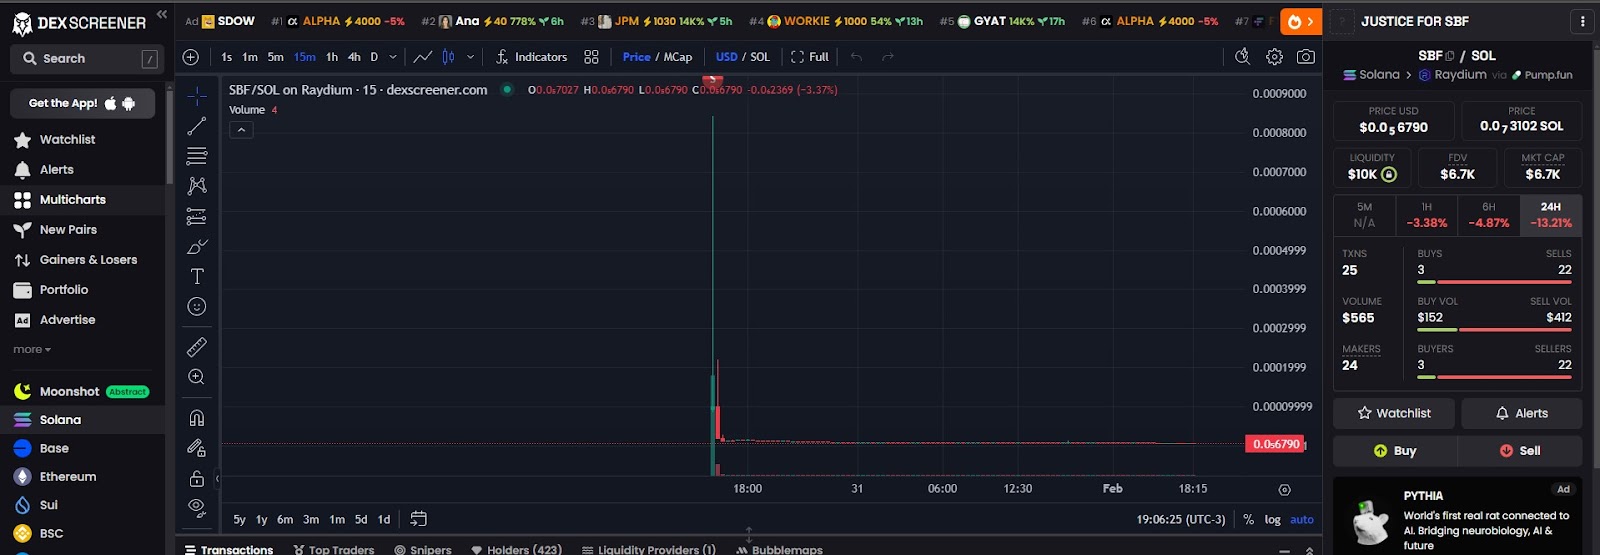Viewport: 1600px width, 555px height.
Task: Open the candlestick chart type selector
Action: click(448, 57)
